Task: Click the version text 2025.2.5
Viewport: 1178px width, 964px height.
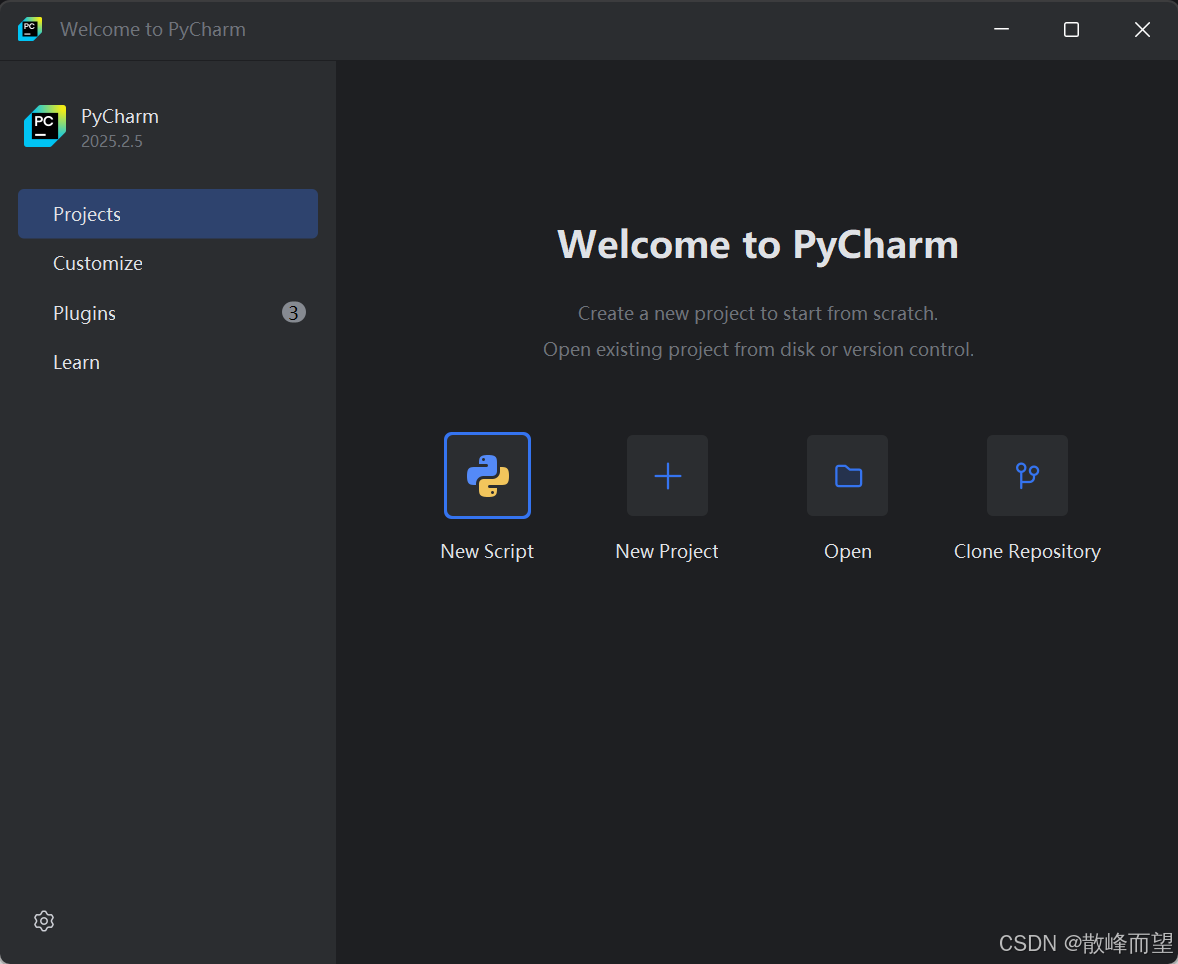Action: pos(112,141)
